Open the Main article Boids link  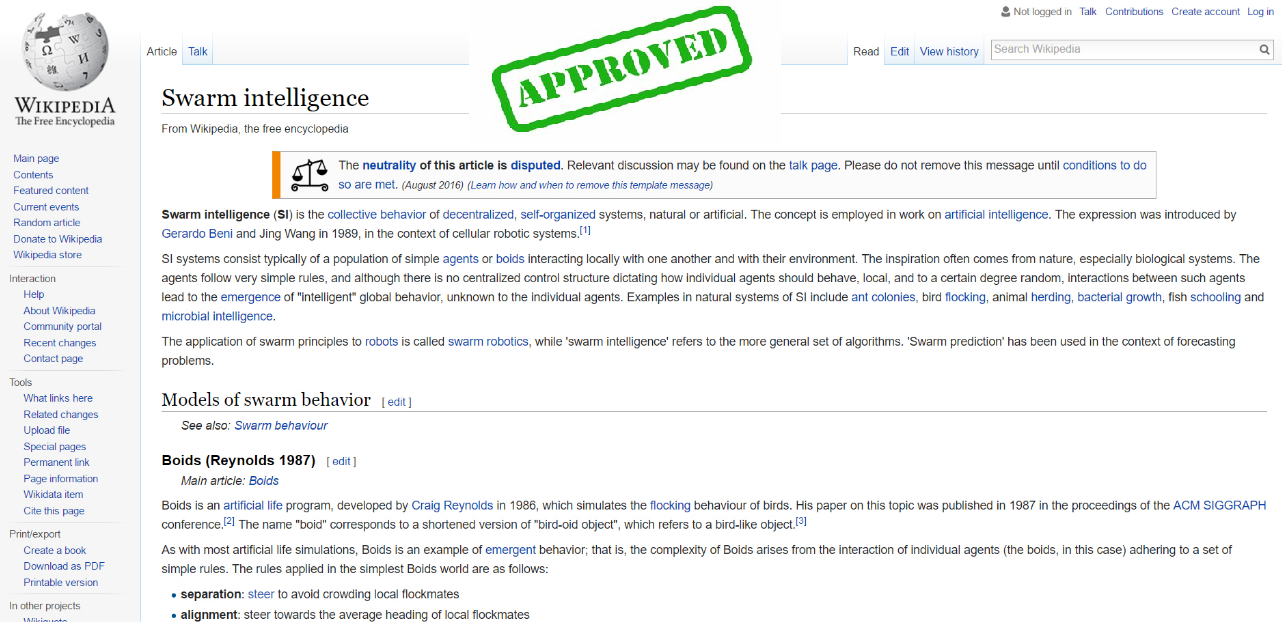[264, 481]
